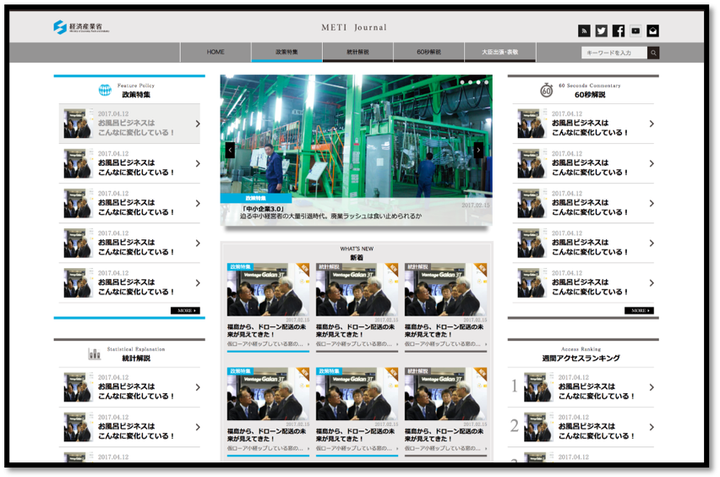Click the stopwatch icon beside 60 Seconds Commentary
The width and height of the screenshot is (720, 477).
tap(546, 90)
